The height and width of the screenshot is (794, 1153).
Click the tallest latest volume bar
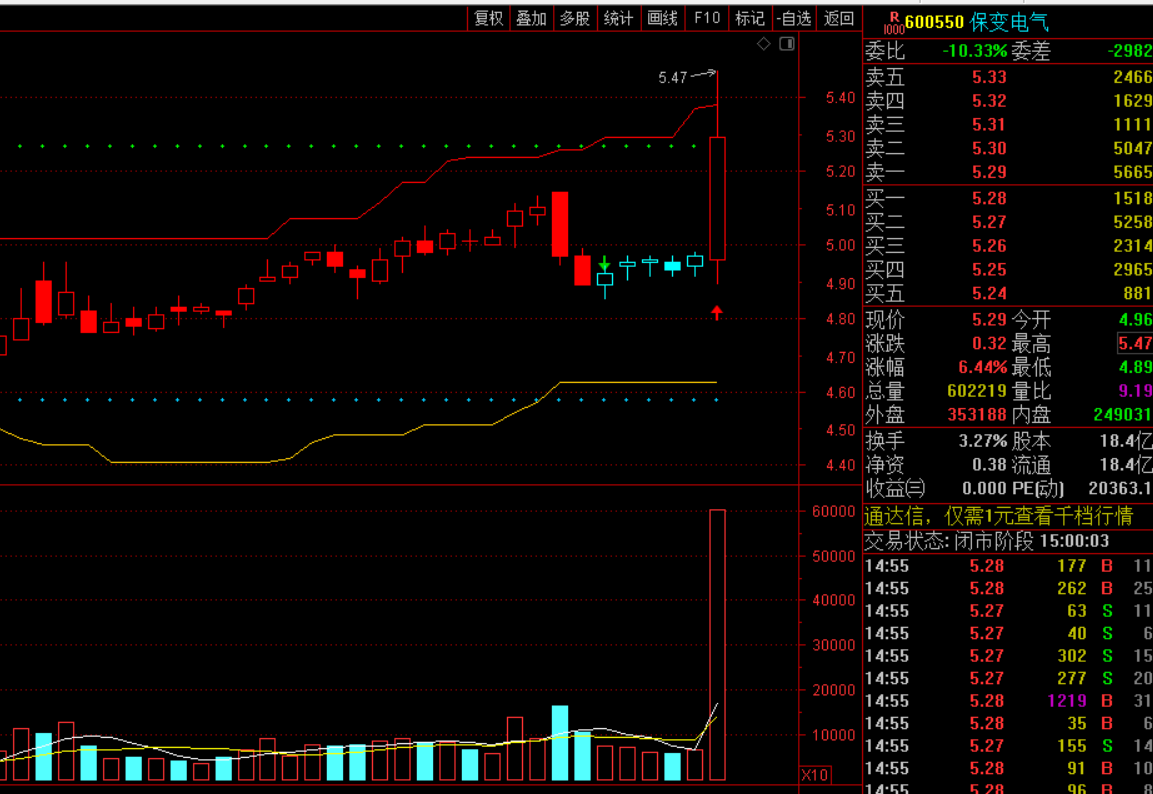(717, 645)
